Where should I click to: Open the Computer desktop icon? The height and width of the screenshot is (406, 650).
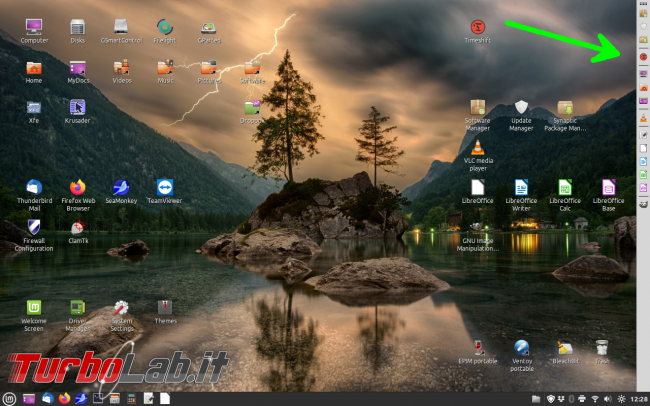click(34, 27)
